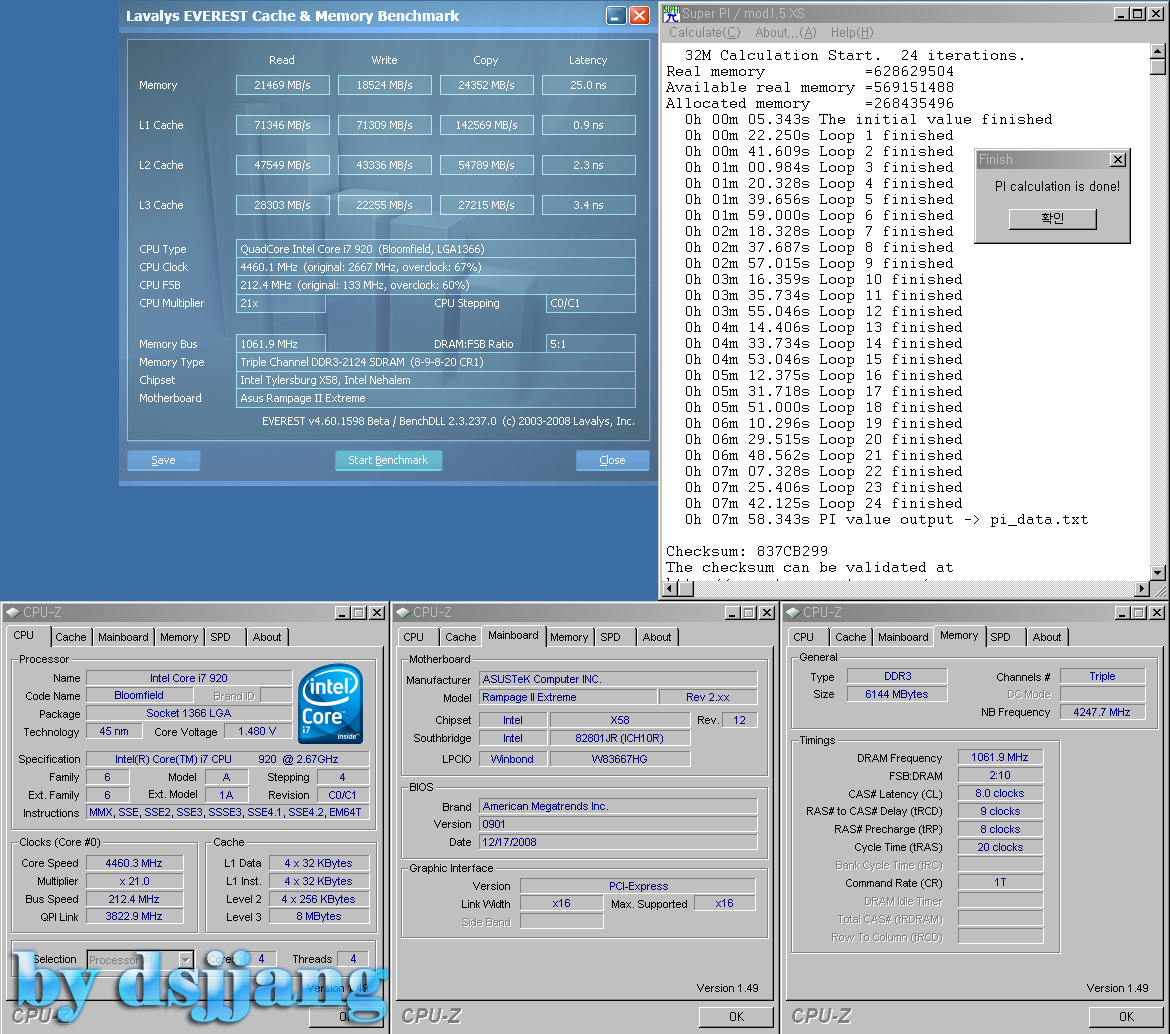
Task: Click OK in the right CPU-Z window
Action: pos(1126,1016)
